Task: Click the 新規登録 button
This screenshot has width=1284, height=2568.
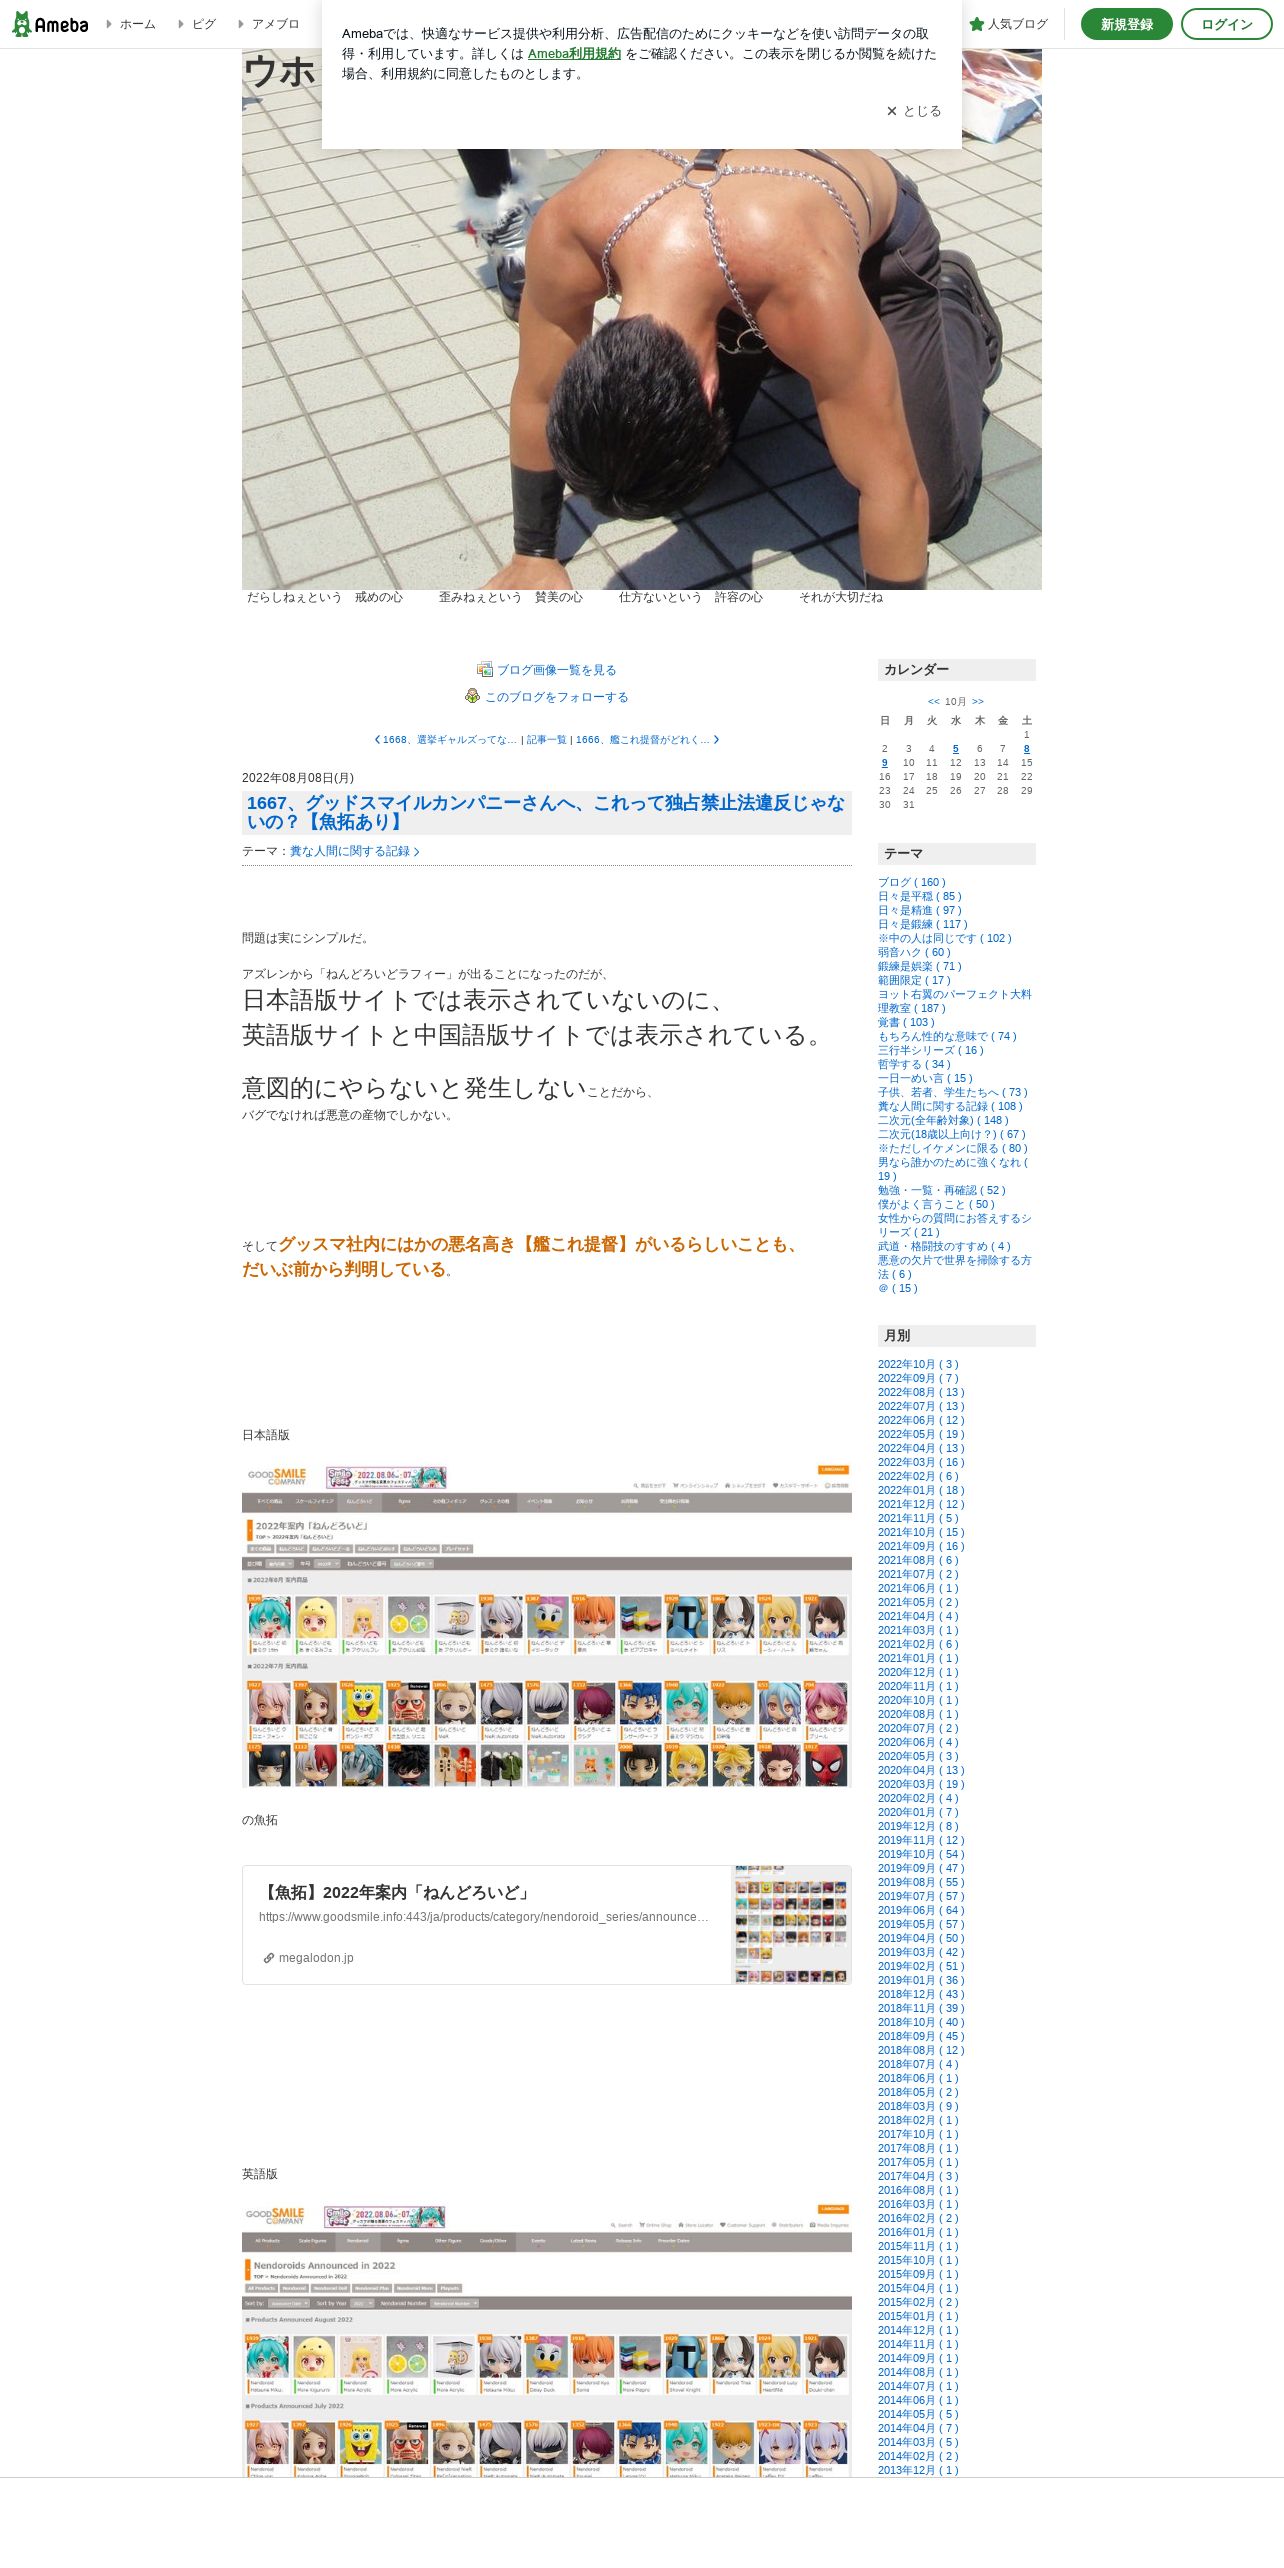Action: (1126, 24)
